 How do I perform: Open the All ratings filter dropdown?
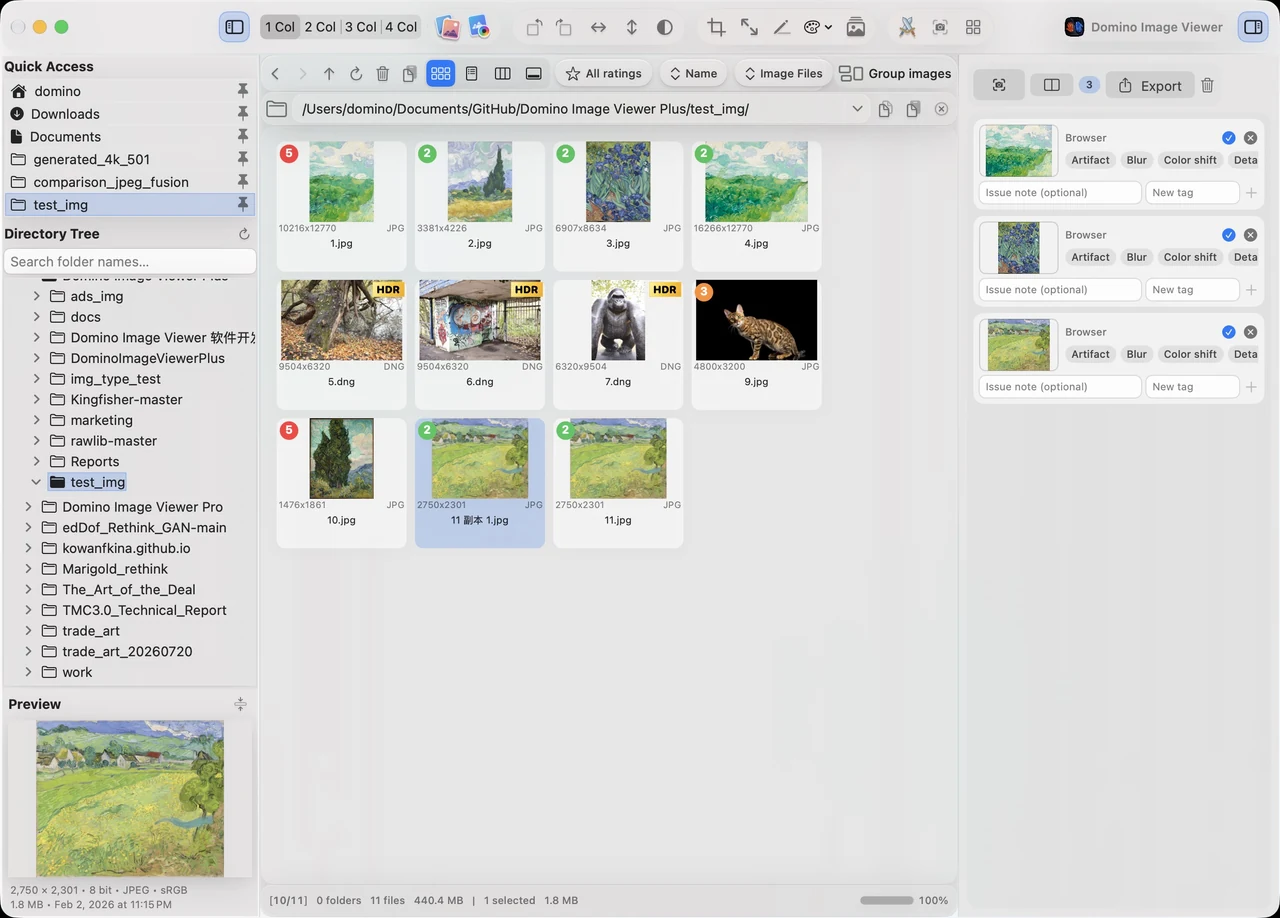(x=603, y=73)
